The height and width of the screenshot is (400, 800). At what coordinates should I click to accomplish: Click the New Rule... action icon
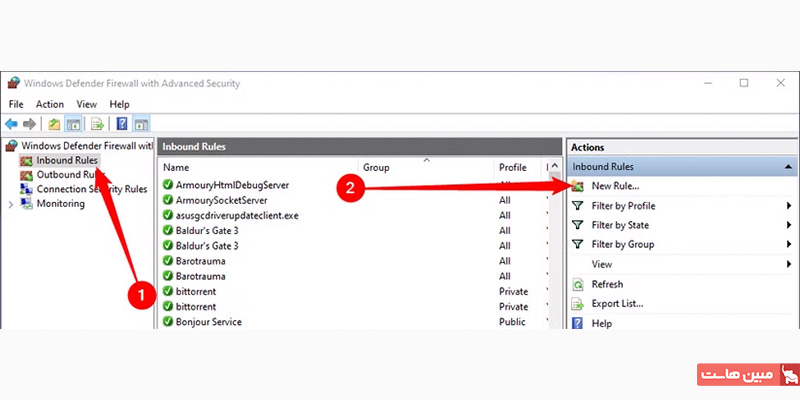[x=578, y=186]
